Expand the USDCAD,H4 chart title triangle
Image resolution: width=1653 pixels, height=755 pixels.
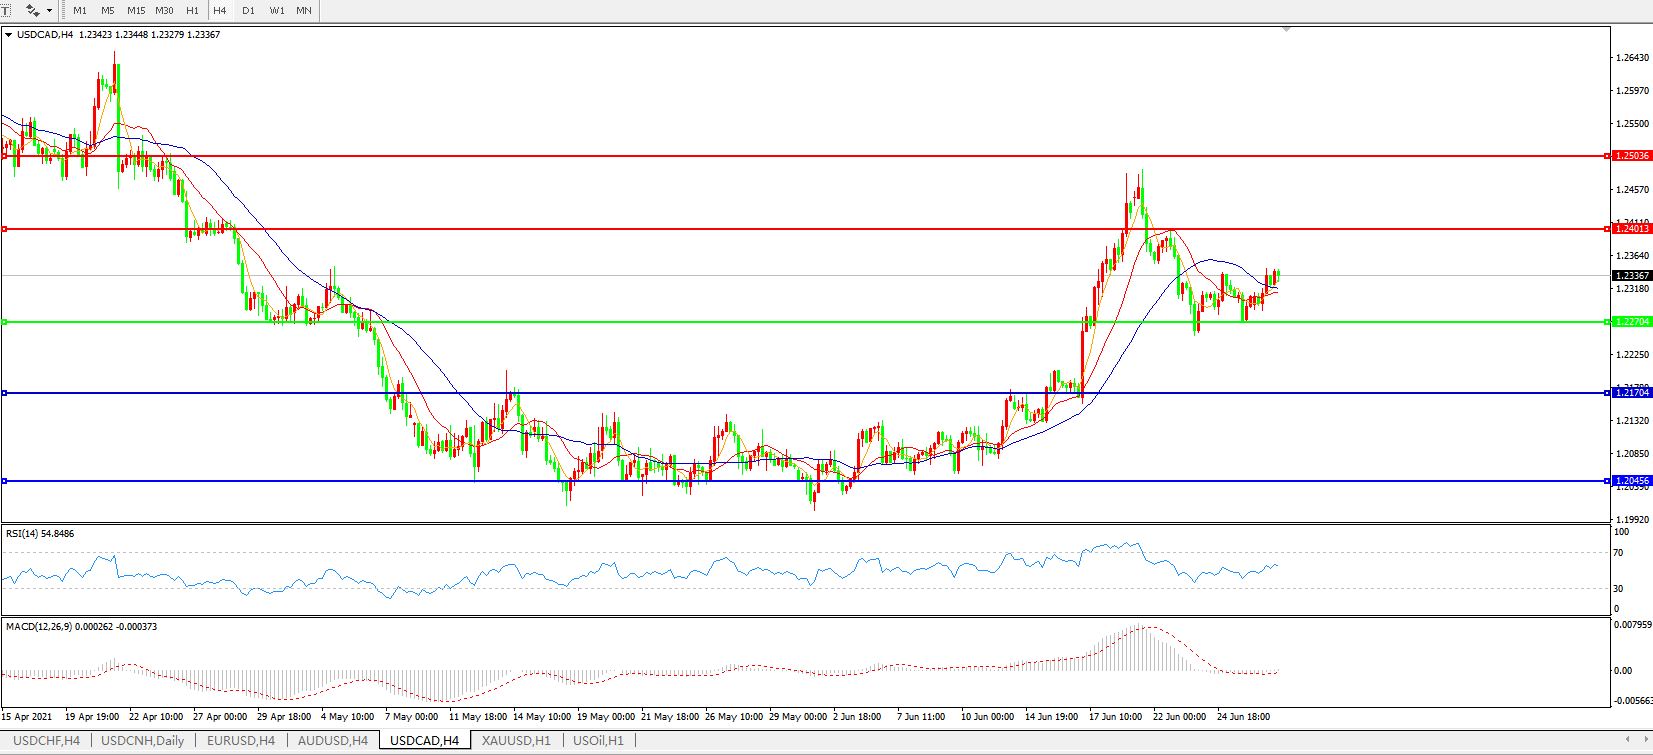8,35
